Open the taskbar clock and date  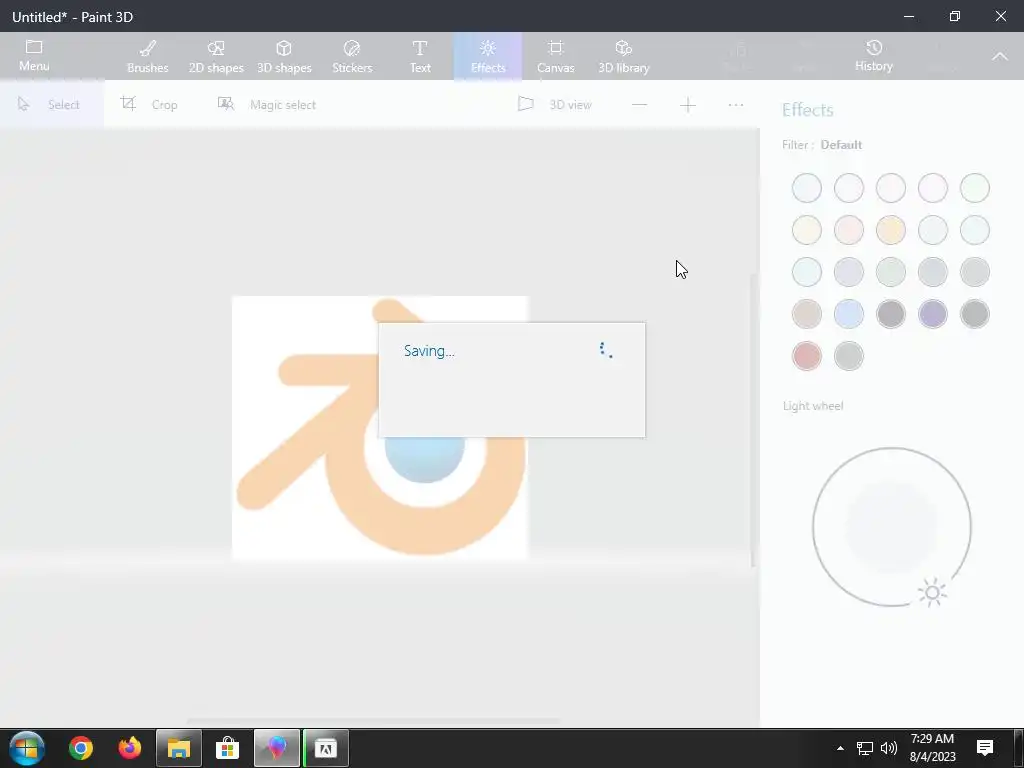[932, 748]
